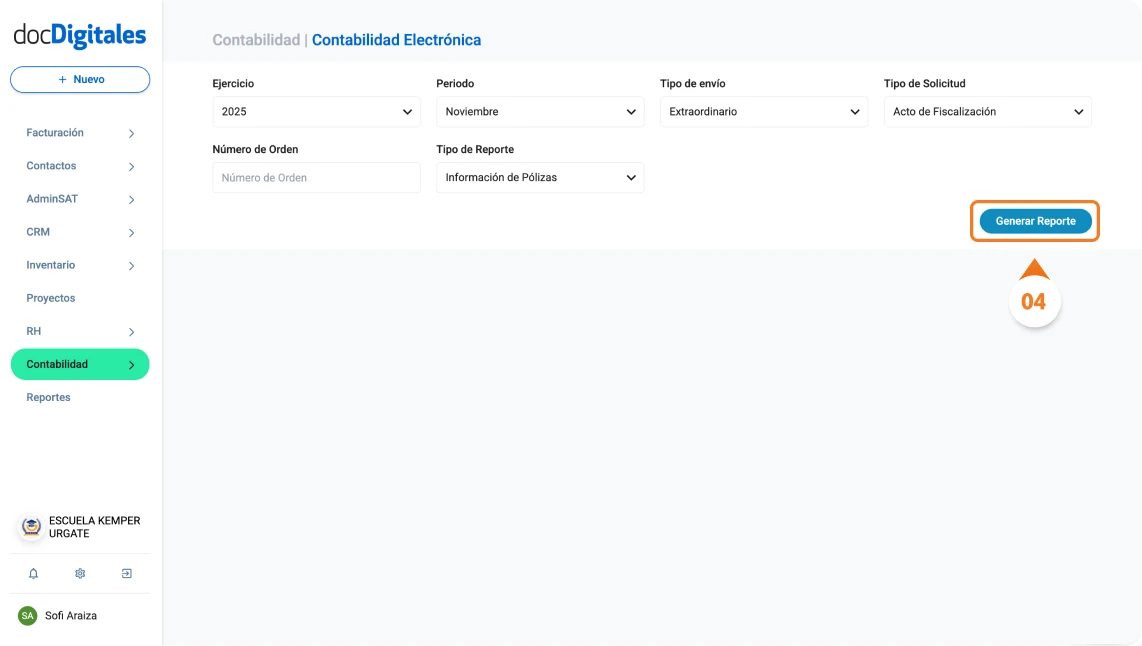Open the Periodo dropdown showing Noviembre
The image size is (1142, 646).
[x=540, y=111]
